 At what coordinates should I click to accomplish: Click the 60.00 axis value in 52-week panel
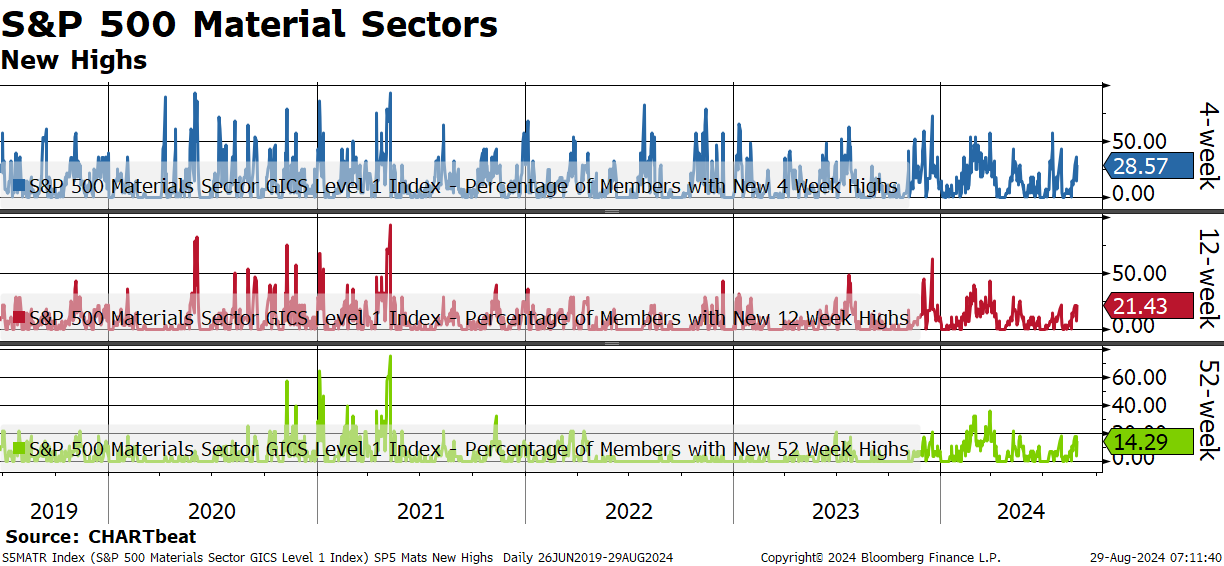(x=1139, y=377)
